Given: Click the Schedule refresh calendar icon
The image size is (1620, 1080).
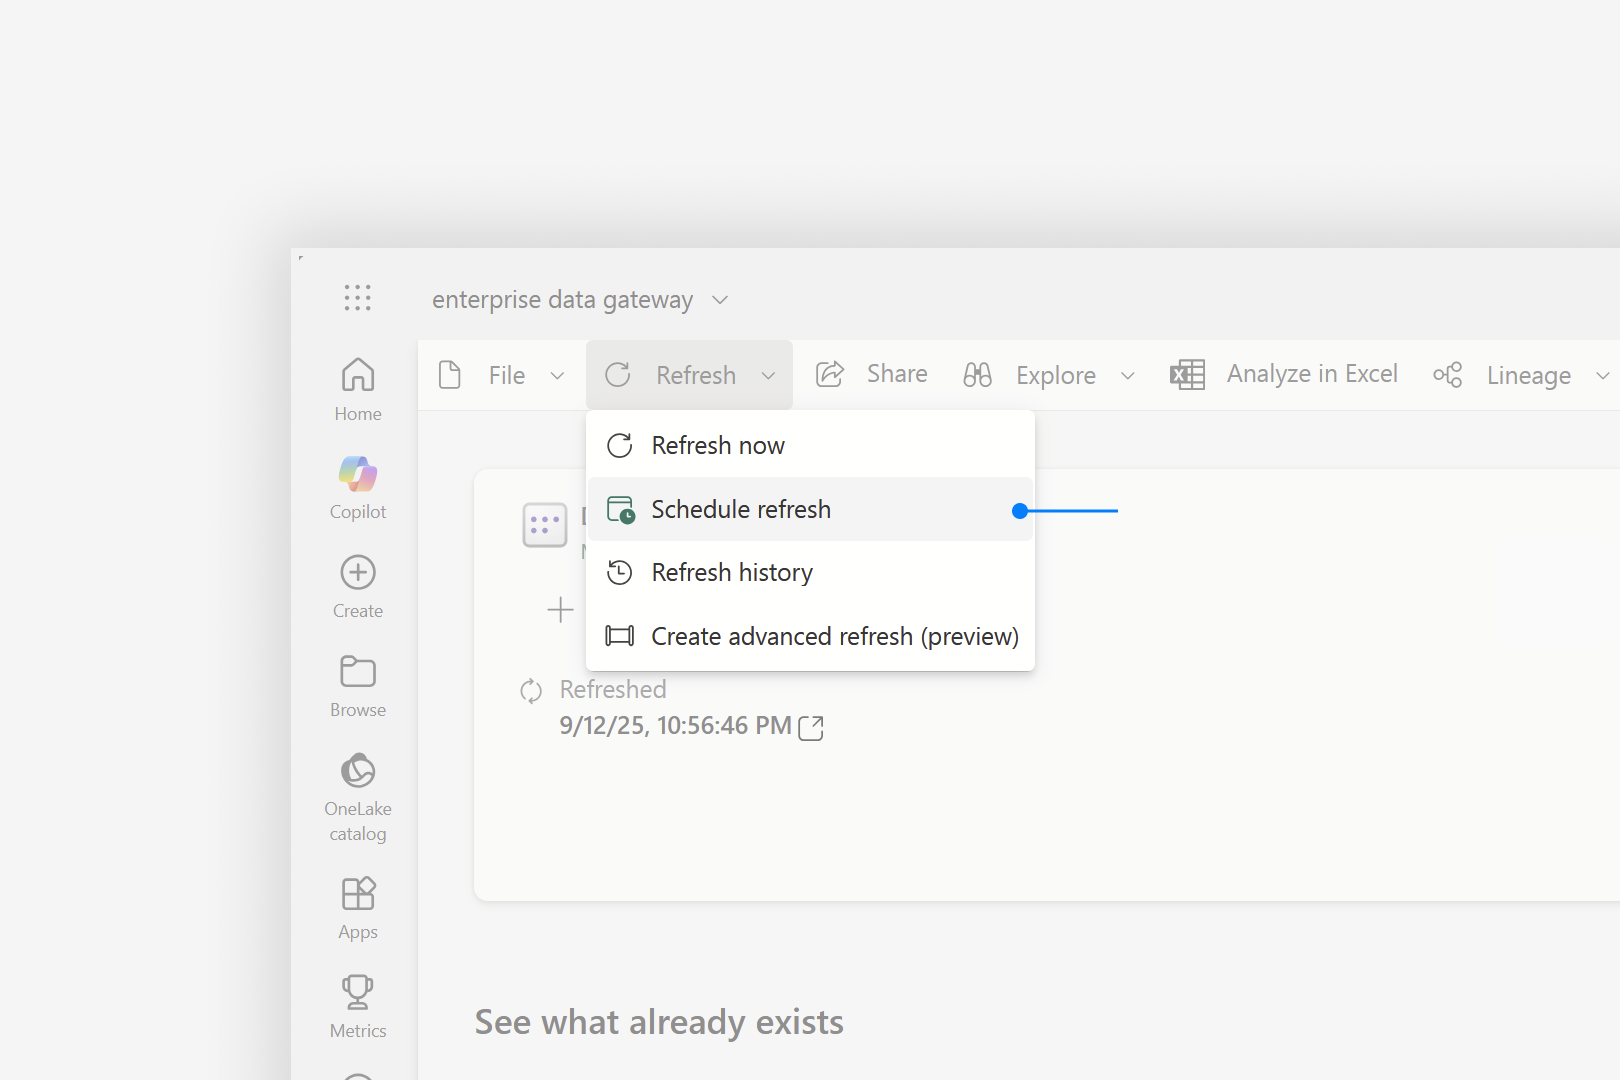Looking at the screenshot, I should [x=621, y=510].
